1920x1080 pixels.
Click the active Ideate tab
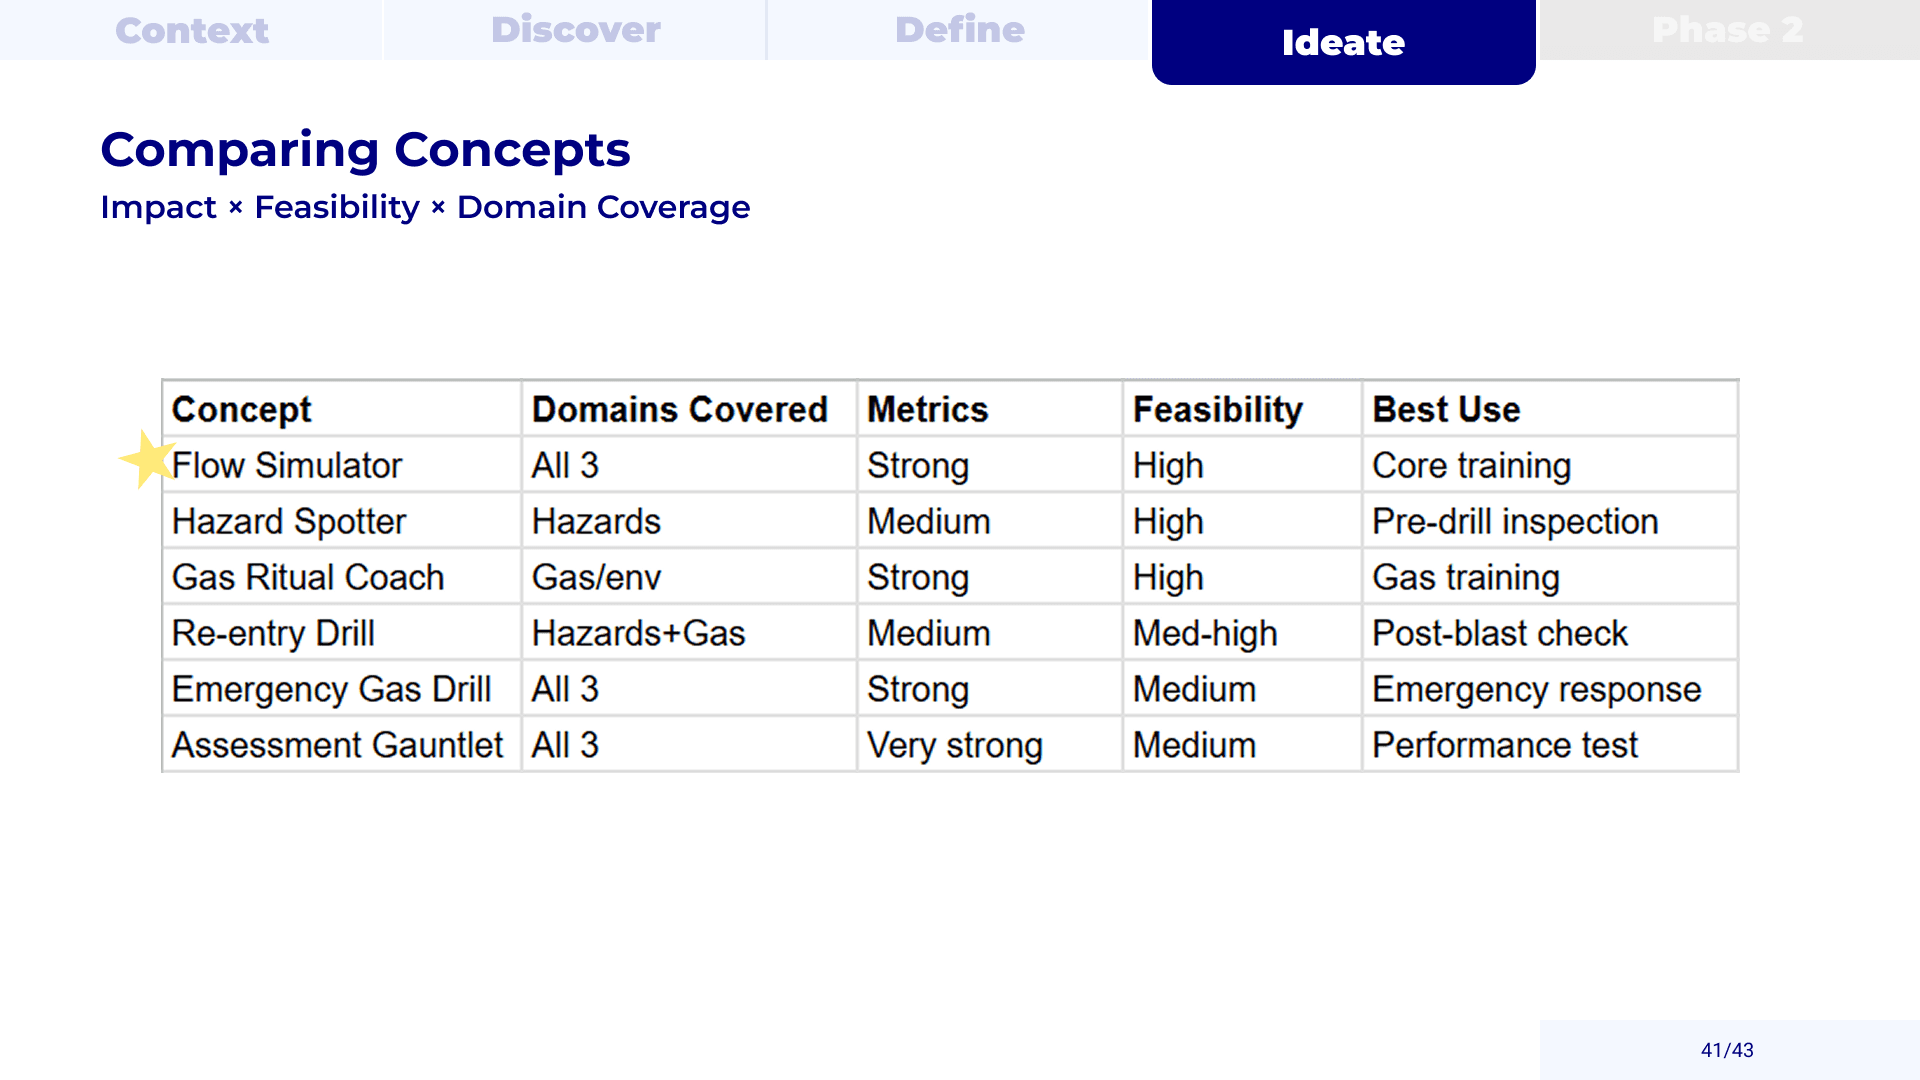1343,42
